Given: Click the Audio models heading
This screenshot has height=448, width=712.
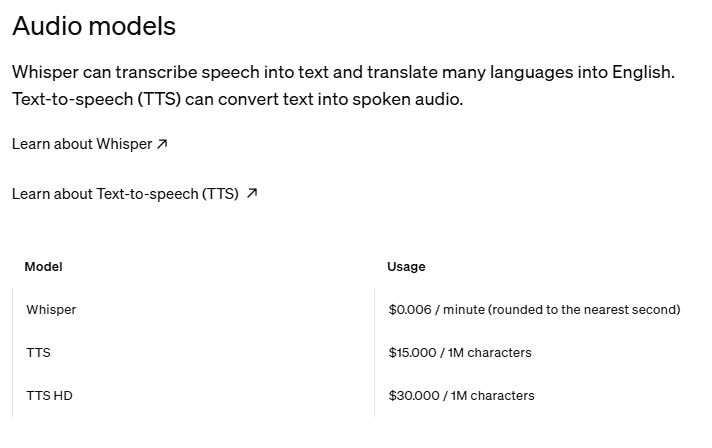Looking at the screenshot, I should tap(94, 27).
